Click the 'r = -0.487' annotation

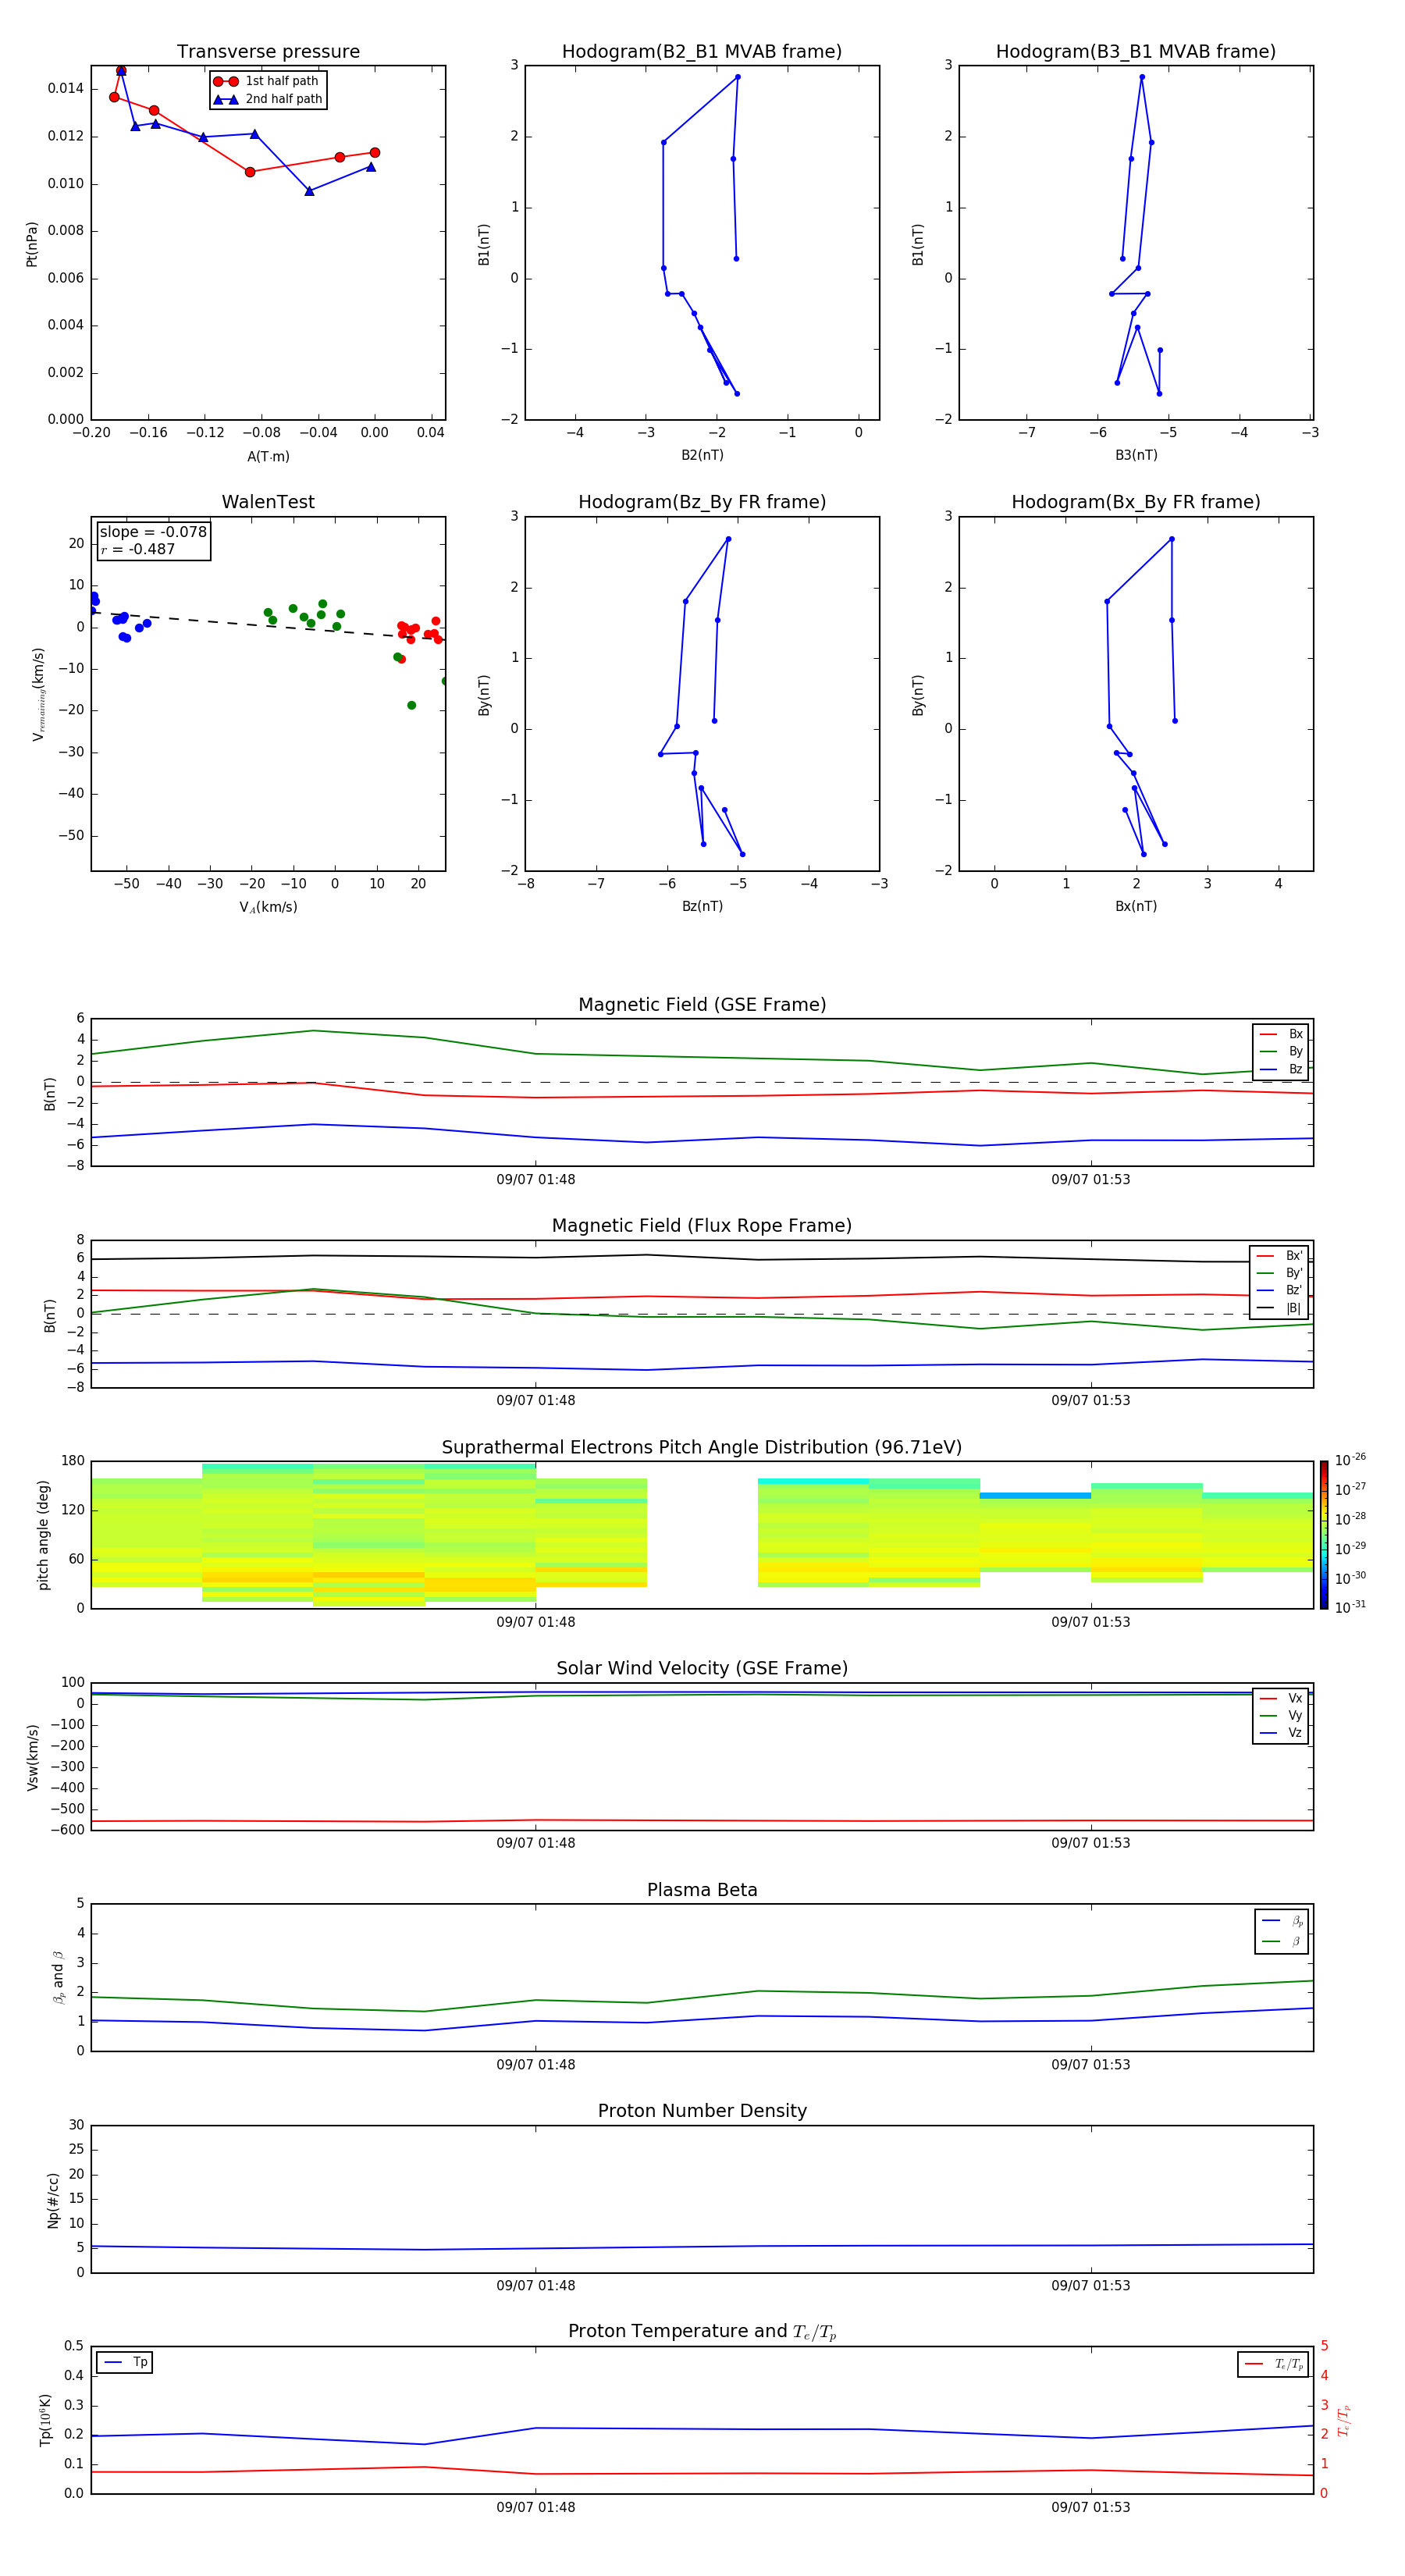click(x=138, y=549)
